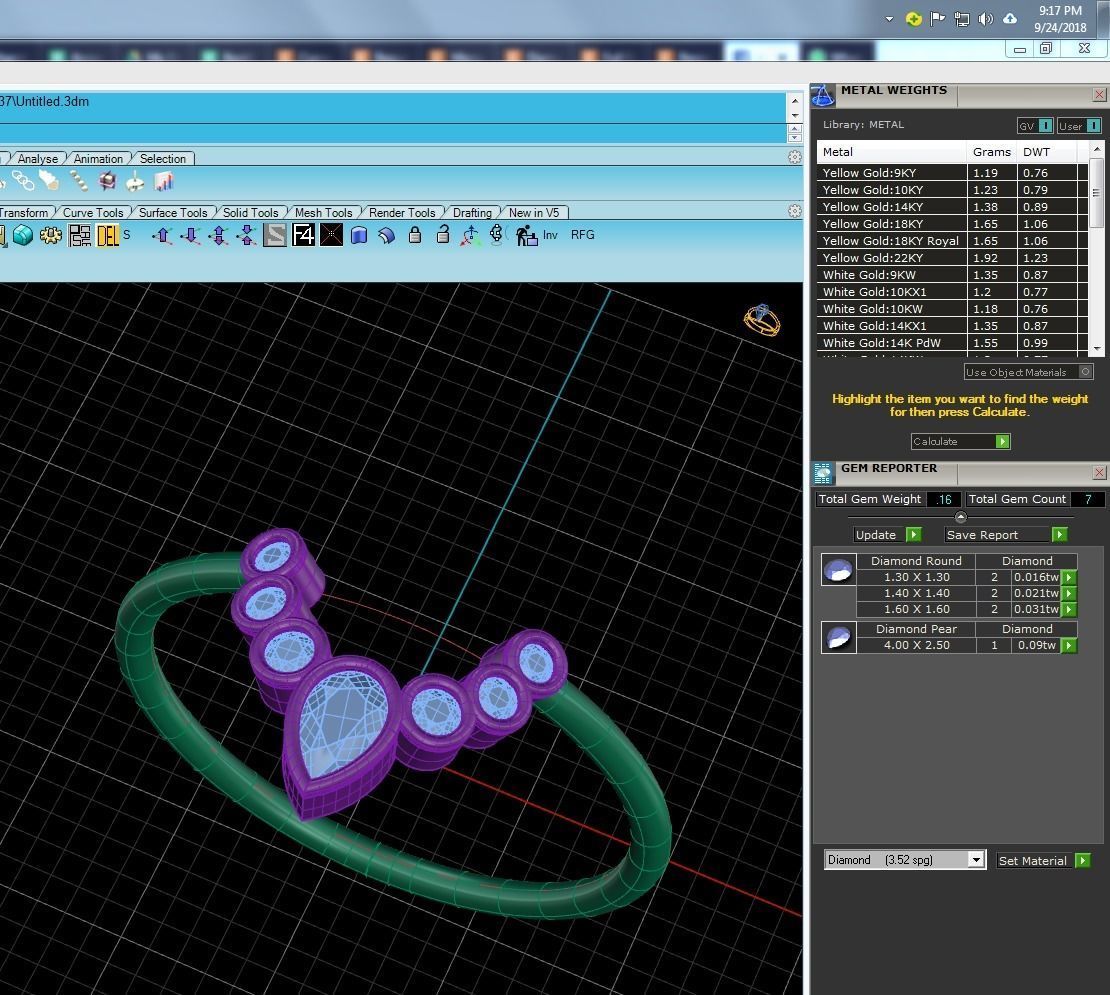Select the Yellow Gold:14KY row
This screenshot has height=995, width=1110.
(x=952, y=207)
